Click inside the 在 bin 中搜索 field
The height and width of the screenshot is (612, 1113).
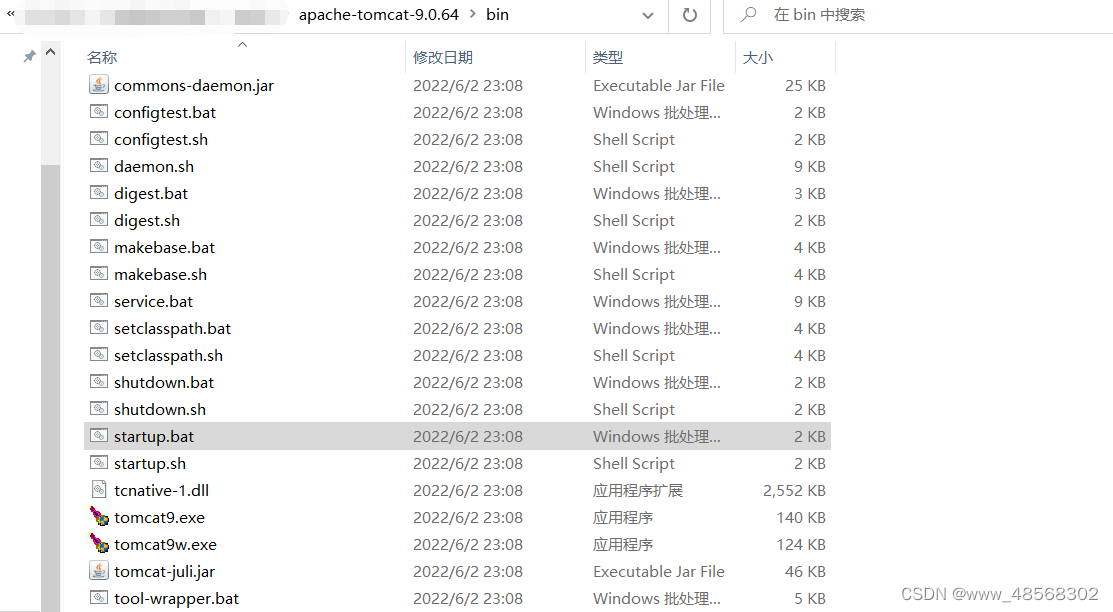[850, 15]
